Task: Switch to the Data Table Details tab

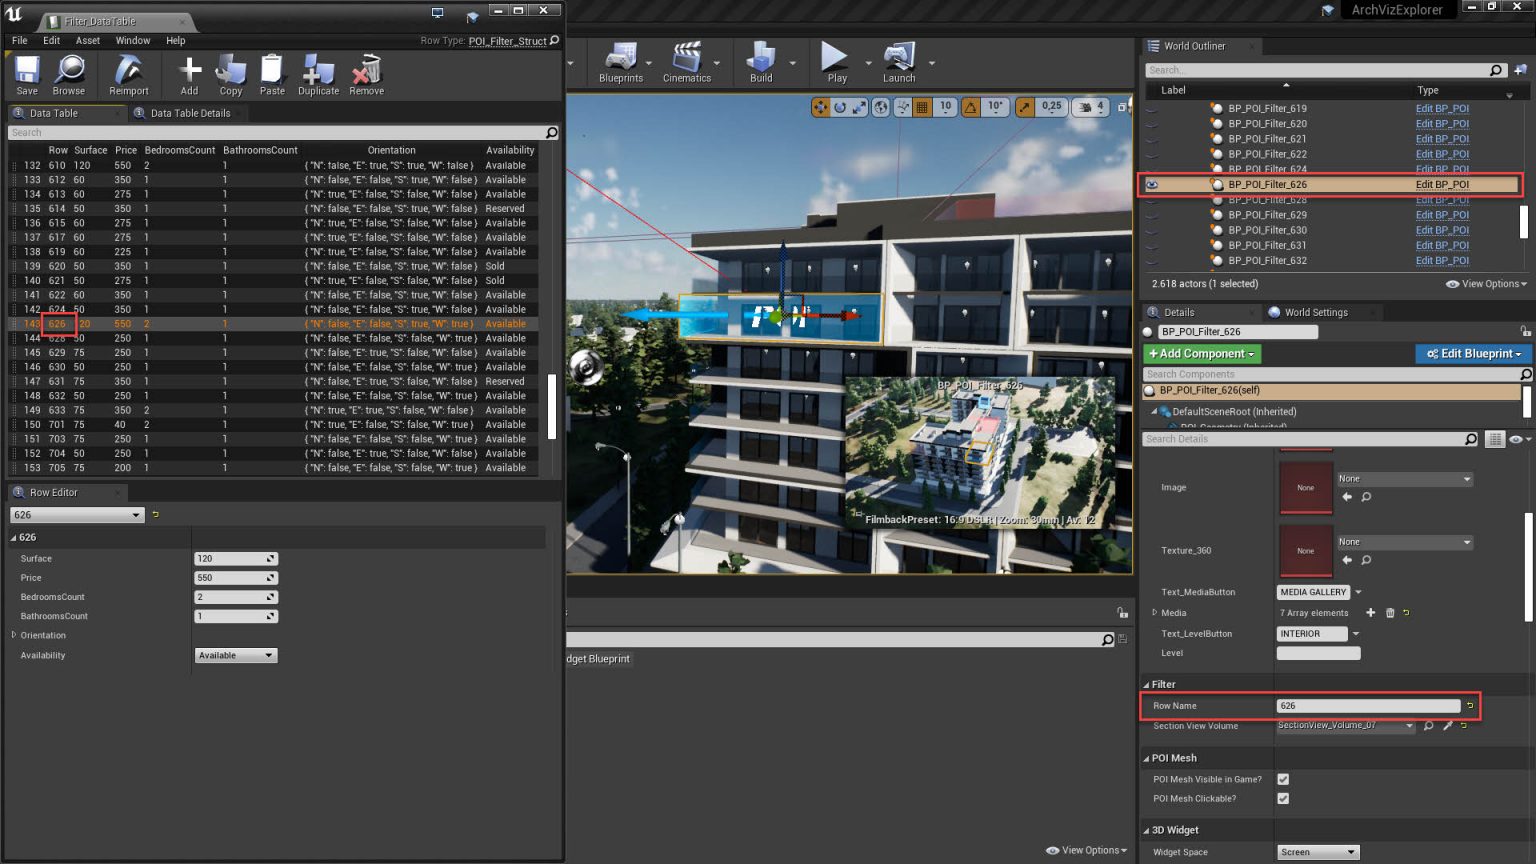Action: click(187, 113)
